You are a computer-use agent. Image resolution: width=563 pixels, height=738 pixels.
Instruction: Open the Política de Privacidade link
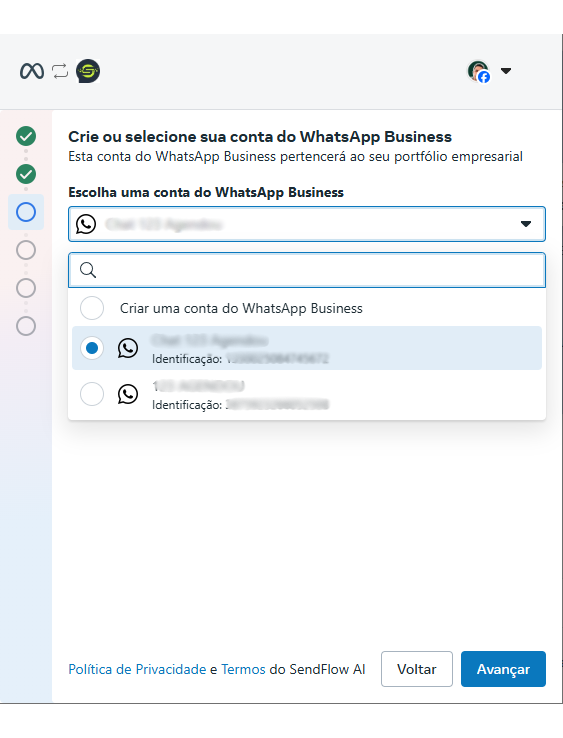click(x=137, y=669)
